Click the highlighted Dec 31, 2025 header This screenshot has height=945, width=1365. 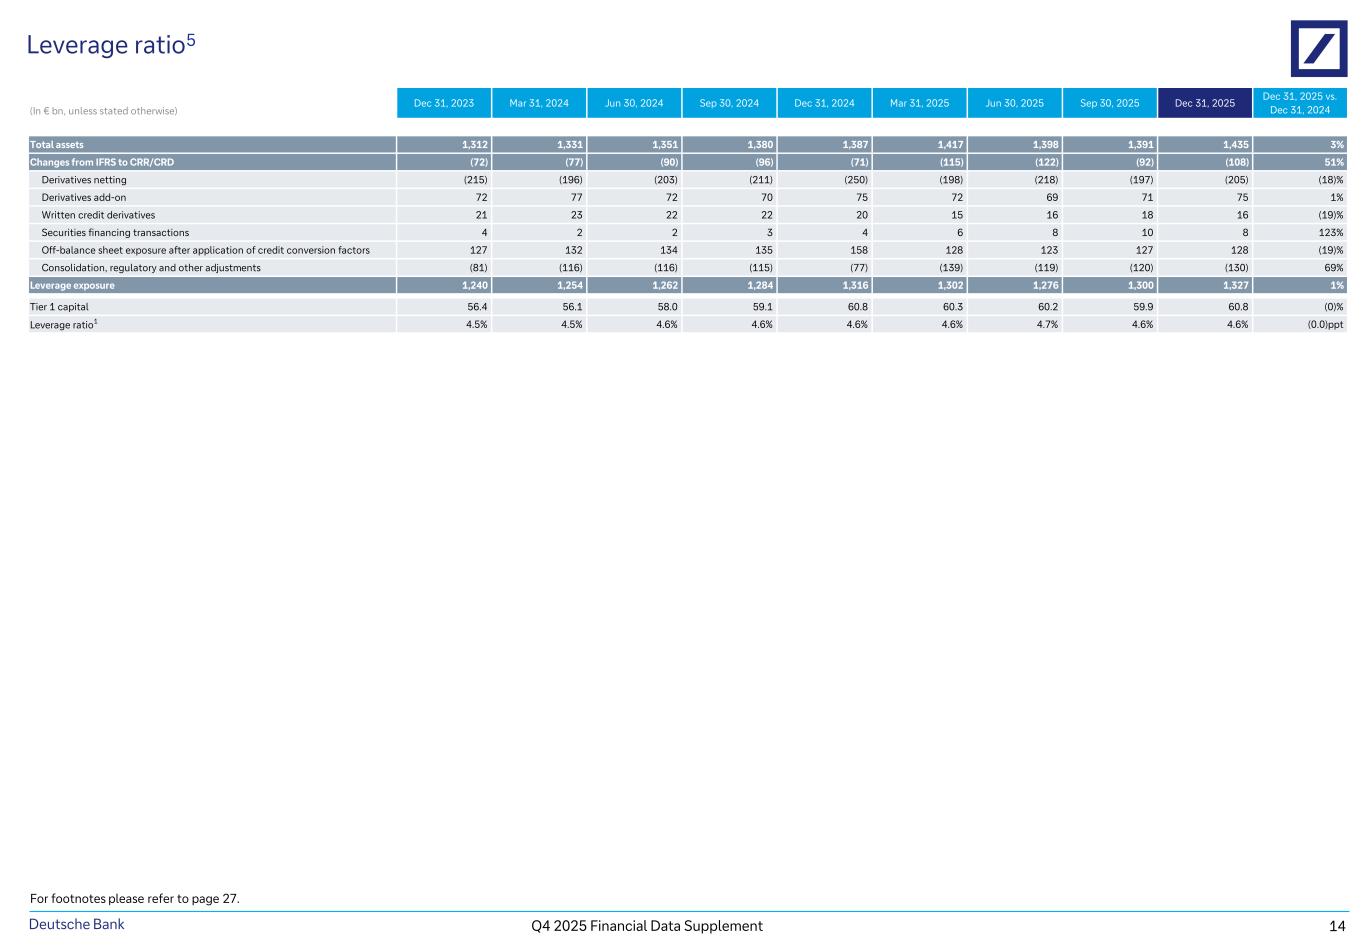pos(1204,103)
